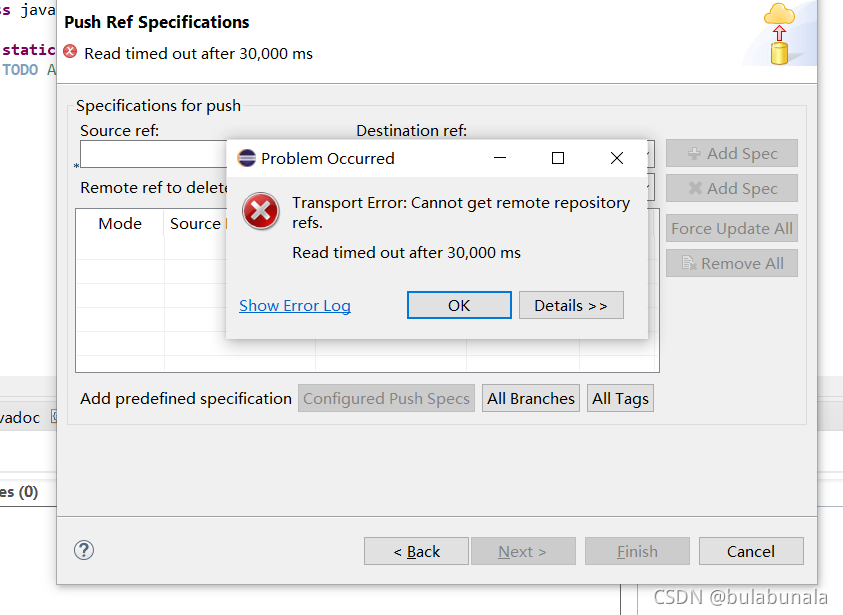
Task: Maximize the Problem Occurred dialog
Action: pos(558,158)
